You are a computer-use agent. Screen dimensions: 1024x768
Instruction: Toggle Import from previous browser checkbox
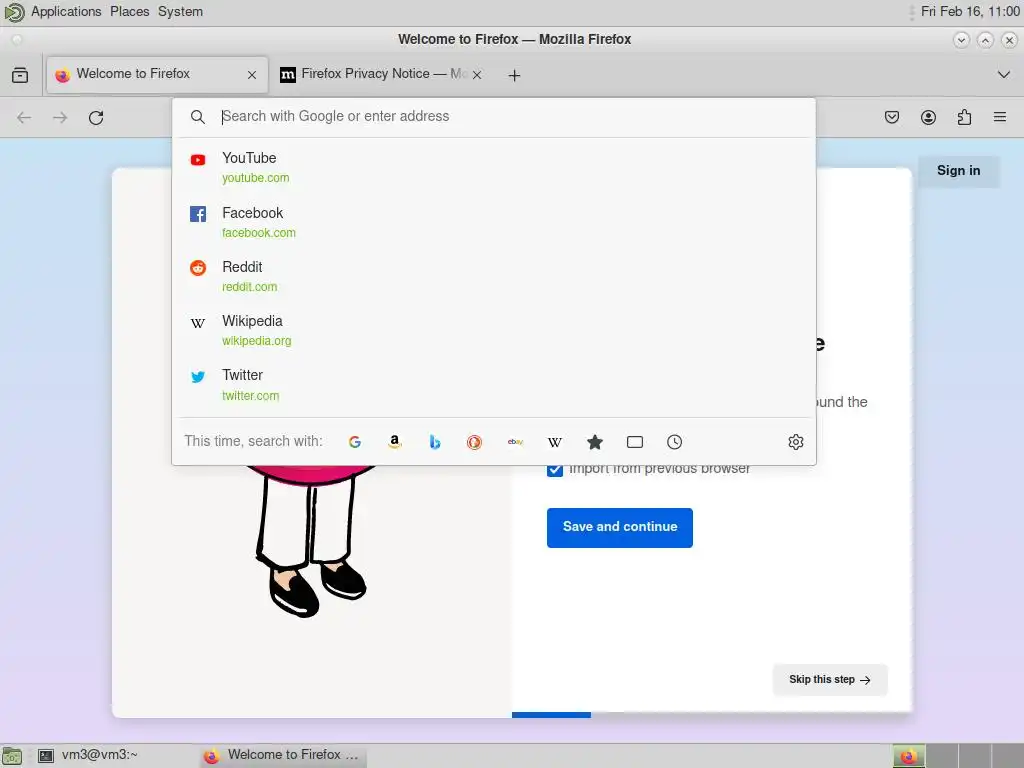(554, 469)
